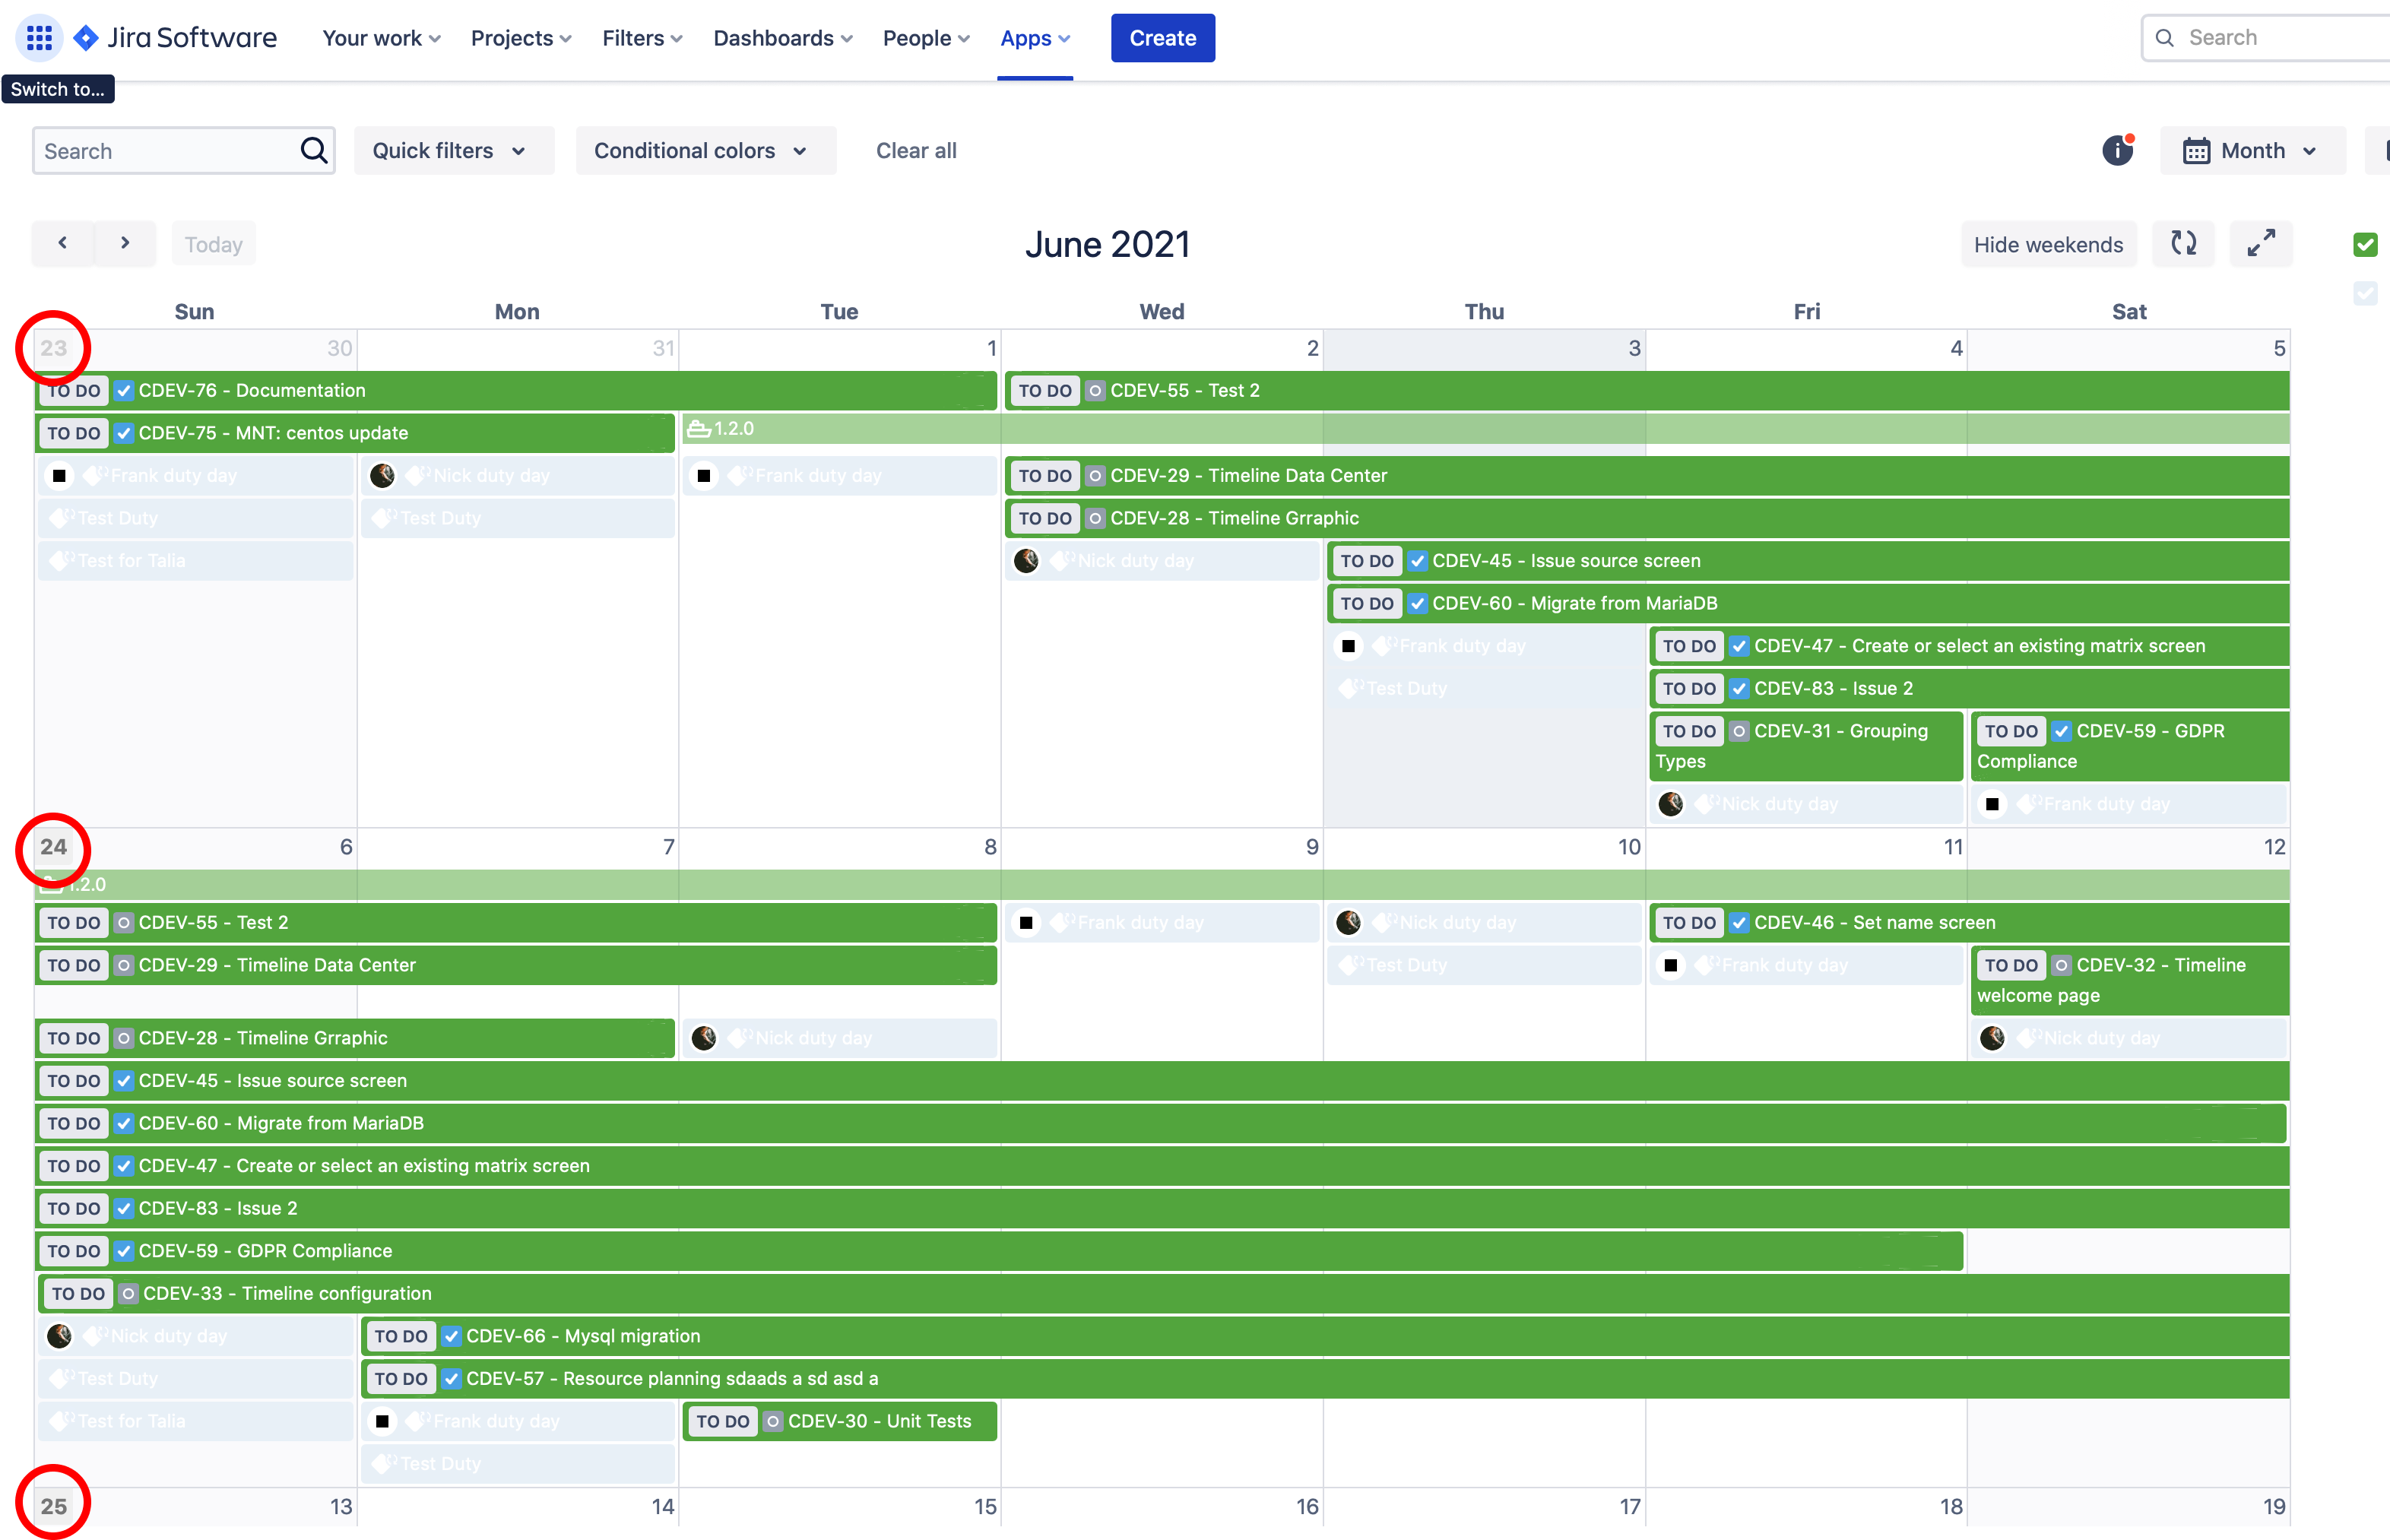The image size is (2390, 1540).
Task: Open the Dashboards menu
Action: [782, 38]
